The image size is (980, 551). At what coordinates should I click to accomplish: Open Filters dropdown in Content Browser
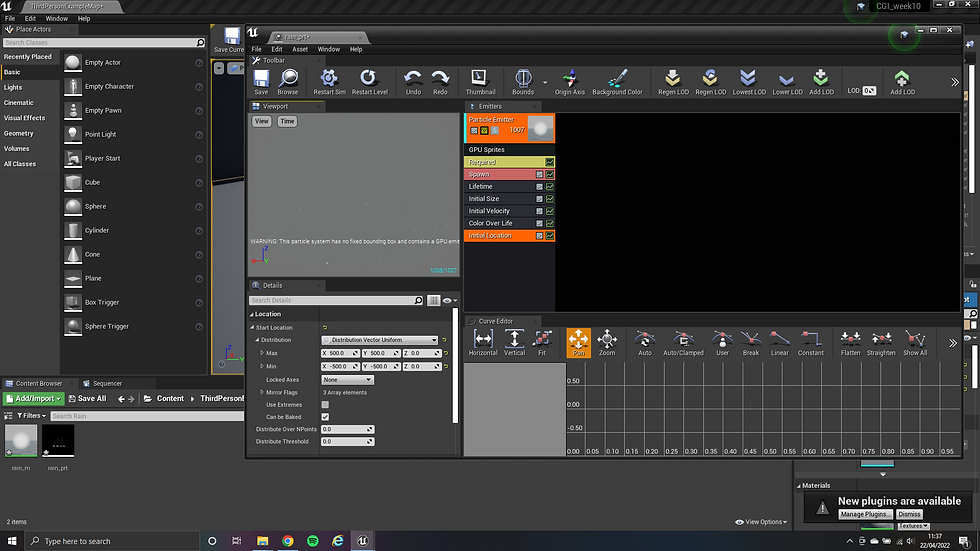(x=31, y=415)
